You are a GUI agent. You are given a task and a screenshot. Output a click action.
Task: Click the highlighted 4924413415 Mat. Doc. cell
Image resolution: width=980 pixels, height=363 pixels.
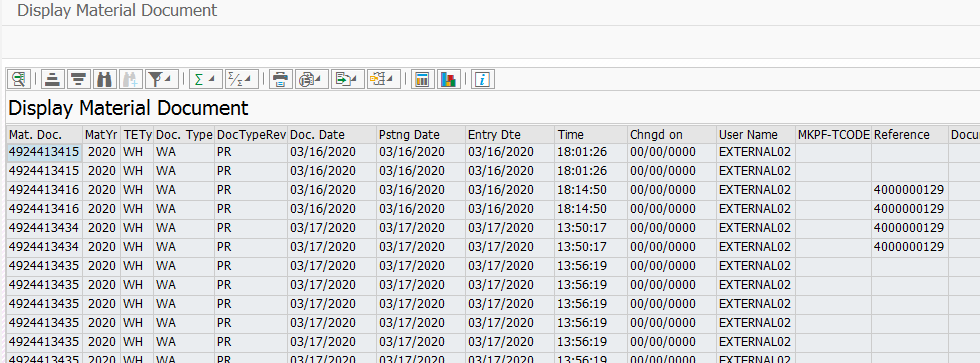coord(44,152)
